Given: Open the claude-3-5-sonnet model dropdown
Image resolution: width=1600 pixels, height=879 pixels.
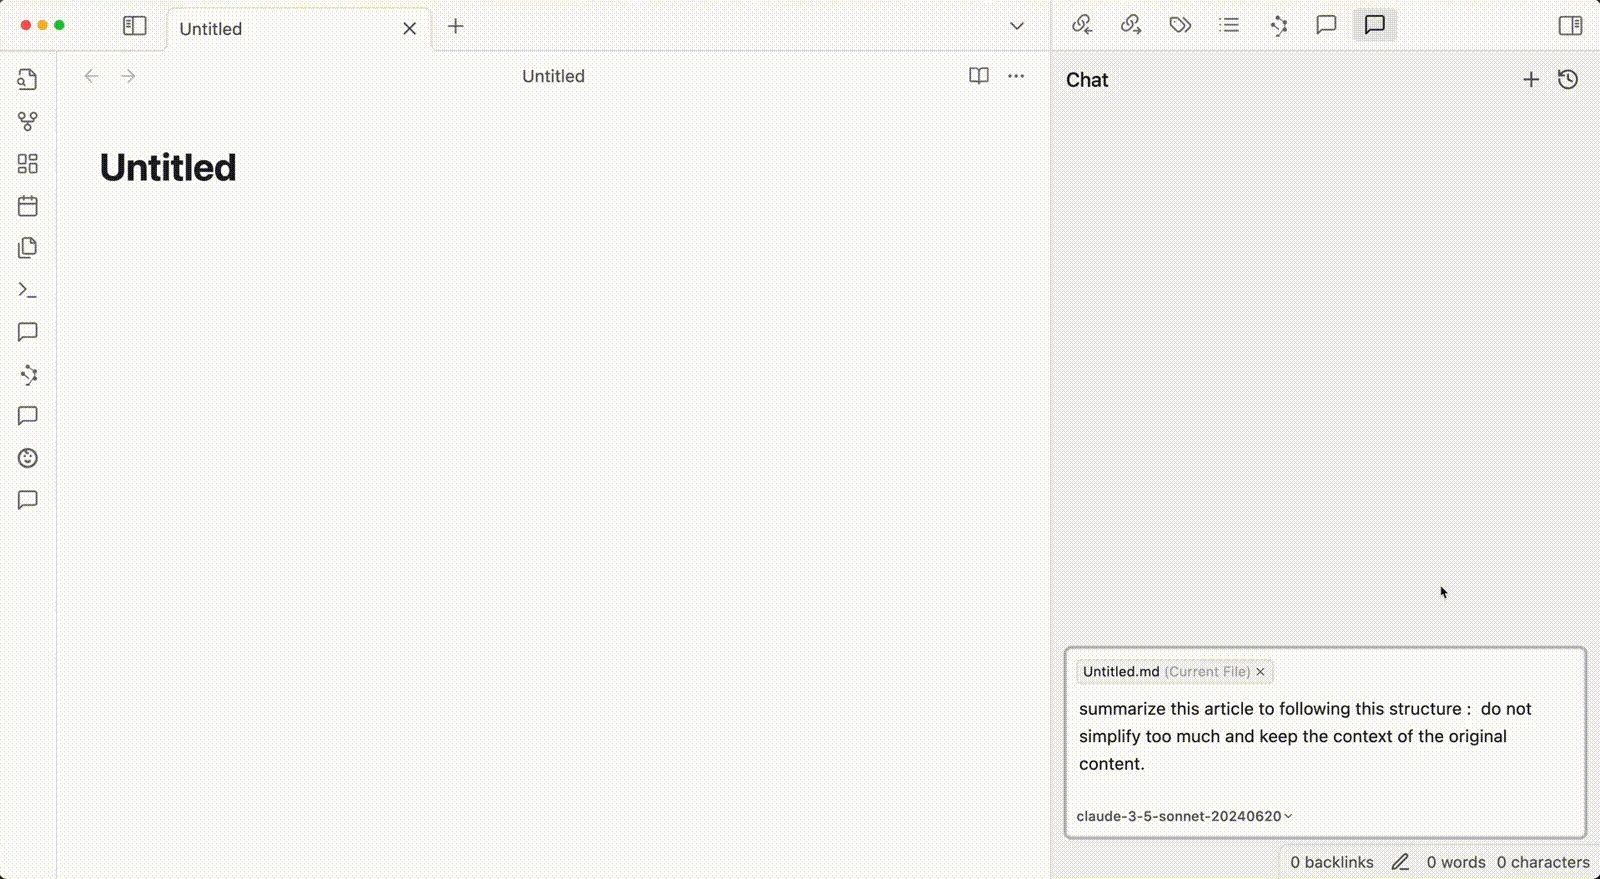Looking at the screenshot, I should [1184, 816].
